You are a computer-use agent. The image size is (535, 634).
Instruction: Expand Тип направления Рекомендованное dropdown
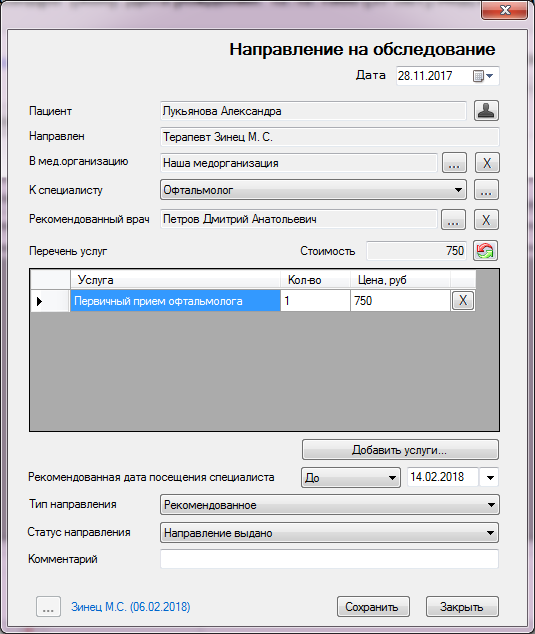point(330,505)
